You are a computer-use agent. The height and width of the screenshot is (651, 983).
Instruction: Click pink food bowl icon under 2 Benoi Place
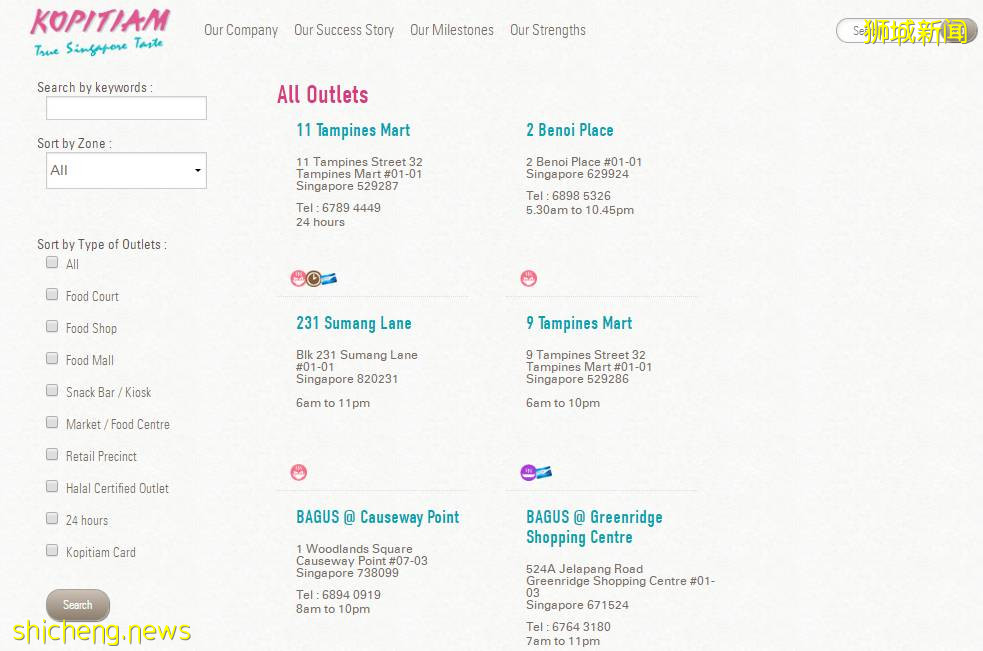(528, 279)
